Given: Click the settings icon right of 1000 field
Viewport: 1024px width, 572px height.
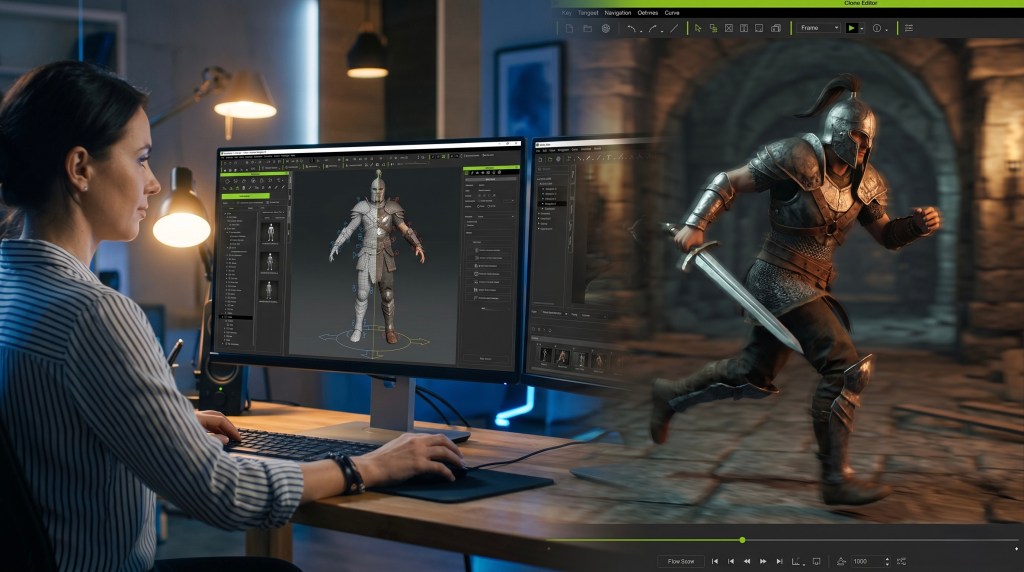Looking at the screenshot, I should click(x=902, y=562).
